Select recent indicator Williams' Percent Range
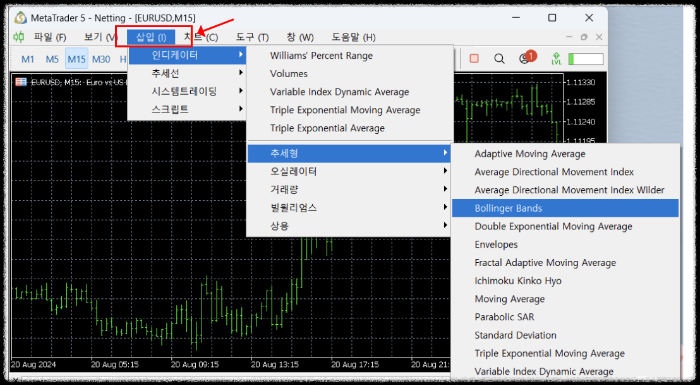Screen dimensions: 700x385 [321, 56]
